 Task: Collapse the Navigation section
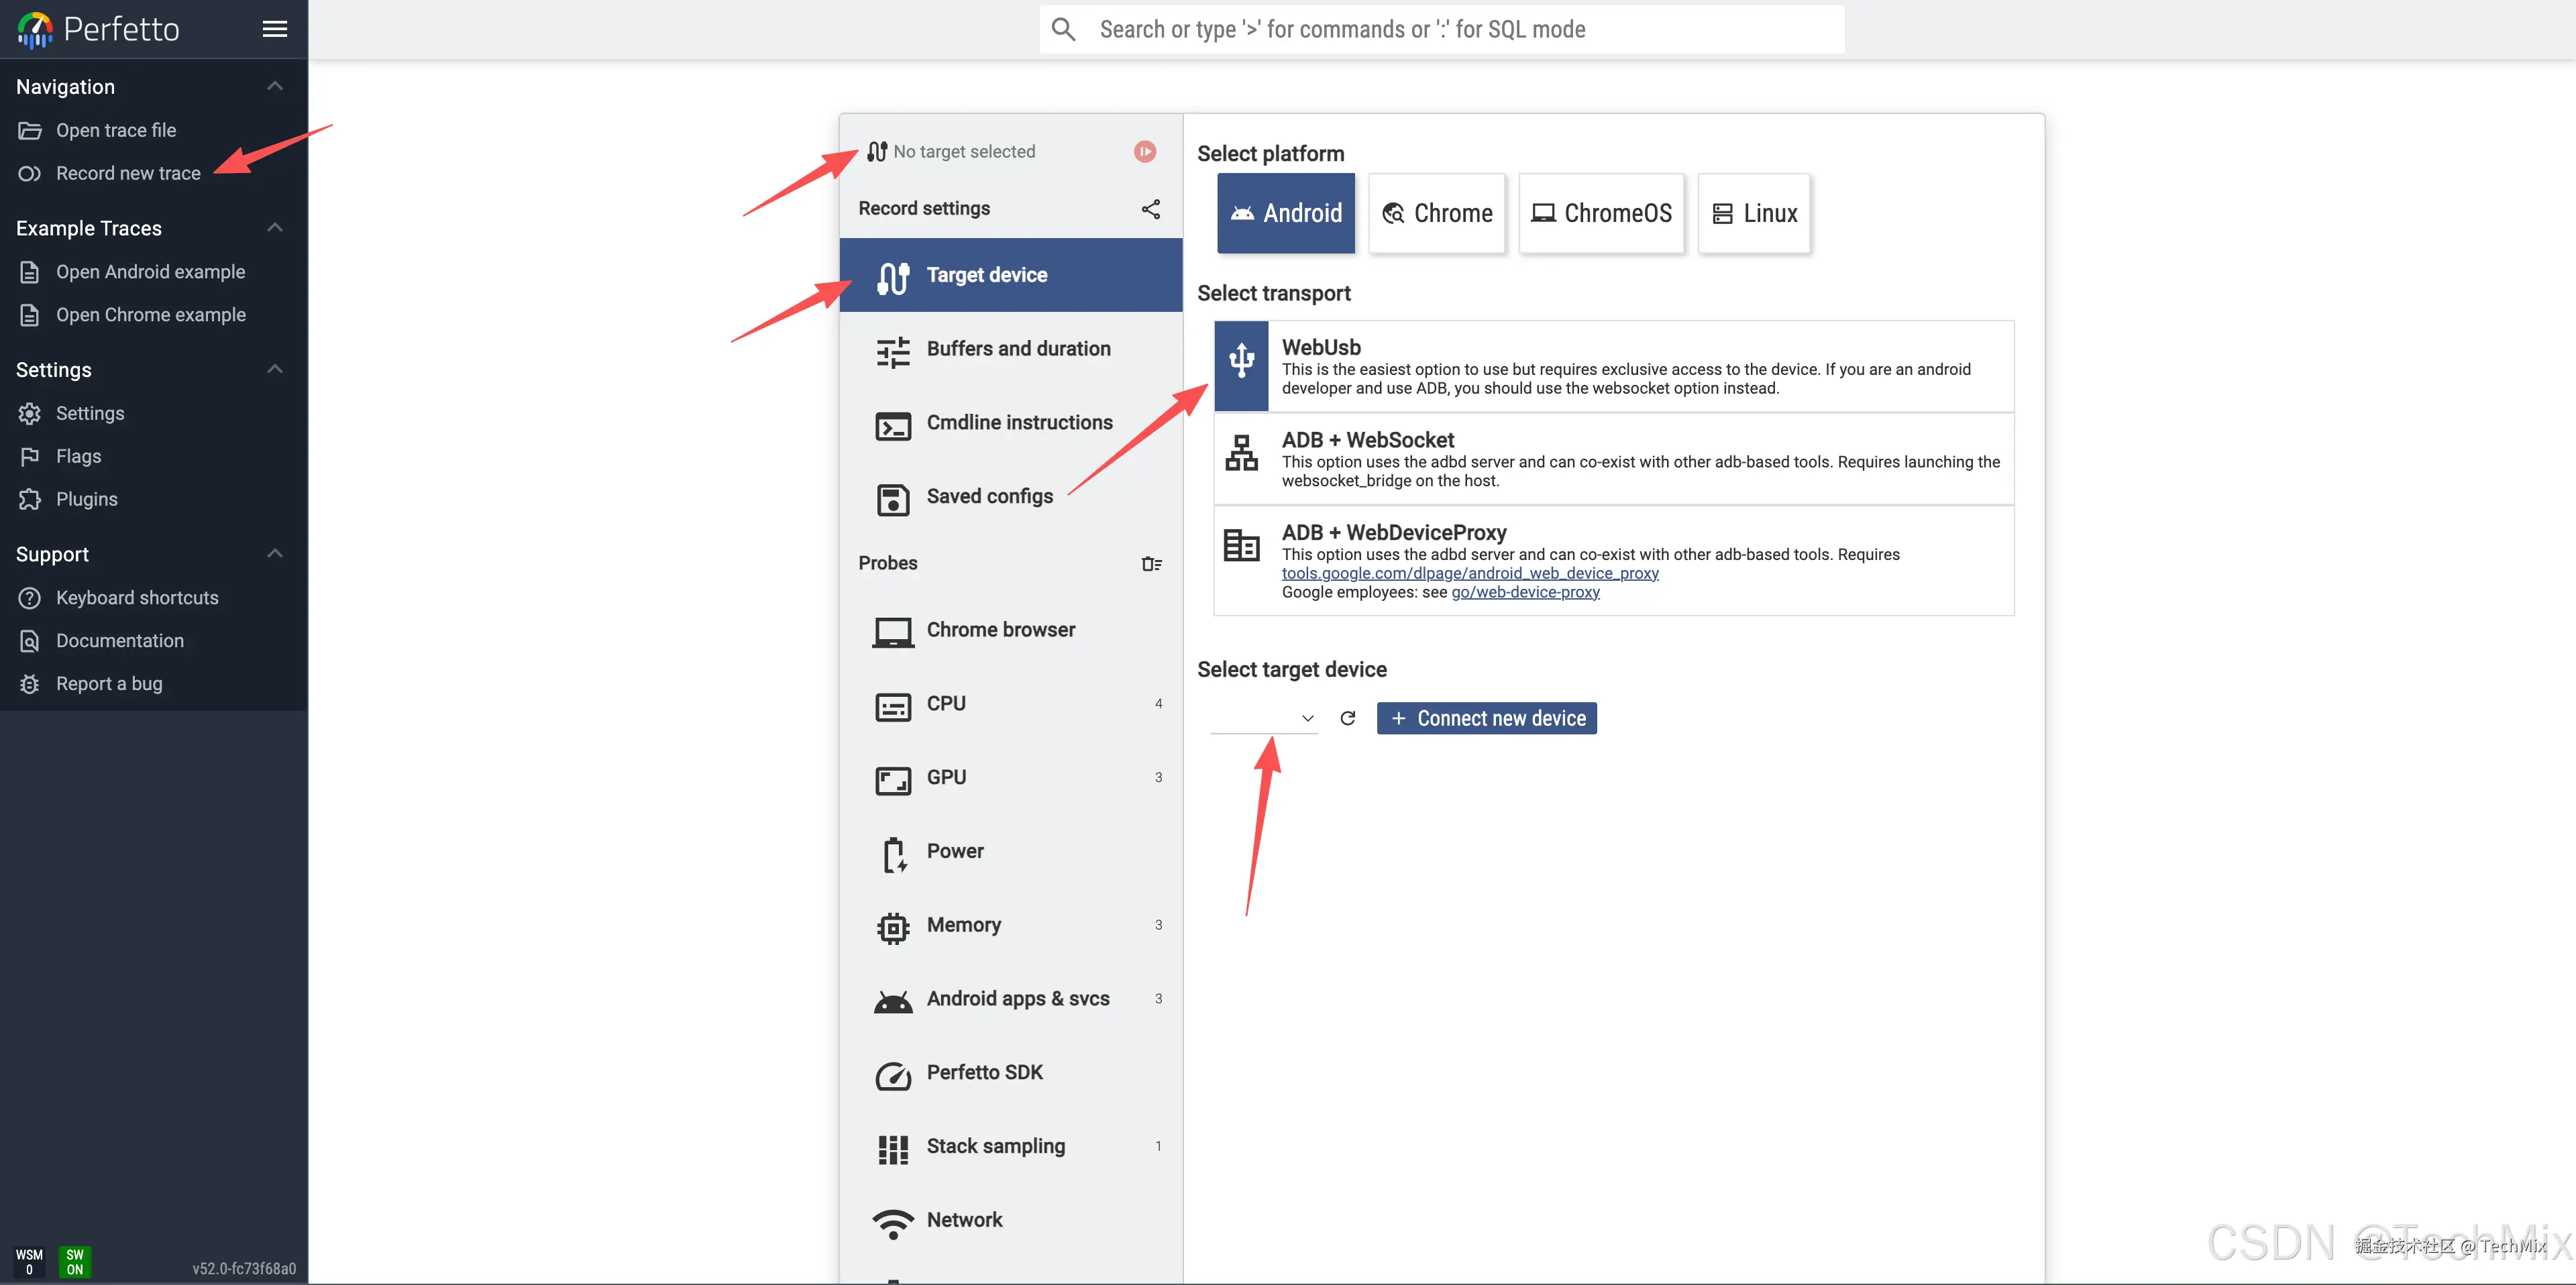[274, 87]
